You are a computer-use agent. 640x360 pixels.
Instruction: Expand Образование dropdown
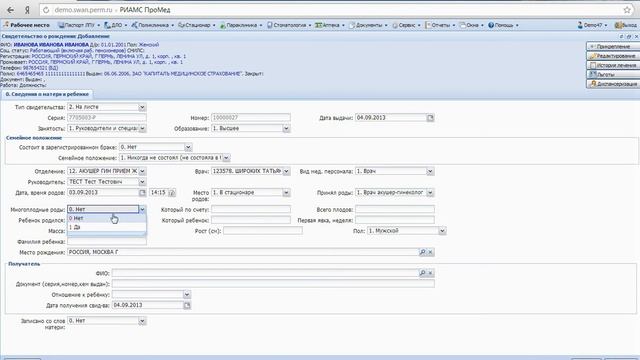pyautogui.click(x=286, y=129)
